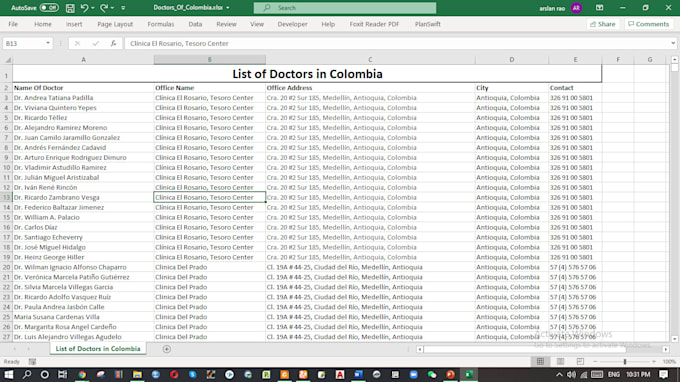Open the Windows Start menu
This screenshot has width=680, height=382.
pyautogui.click(x=8, y=375)
